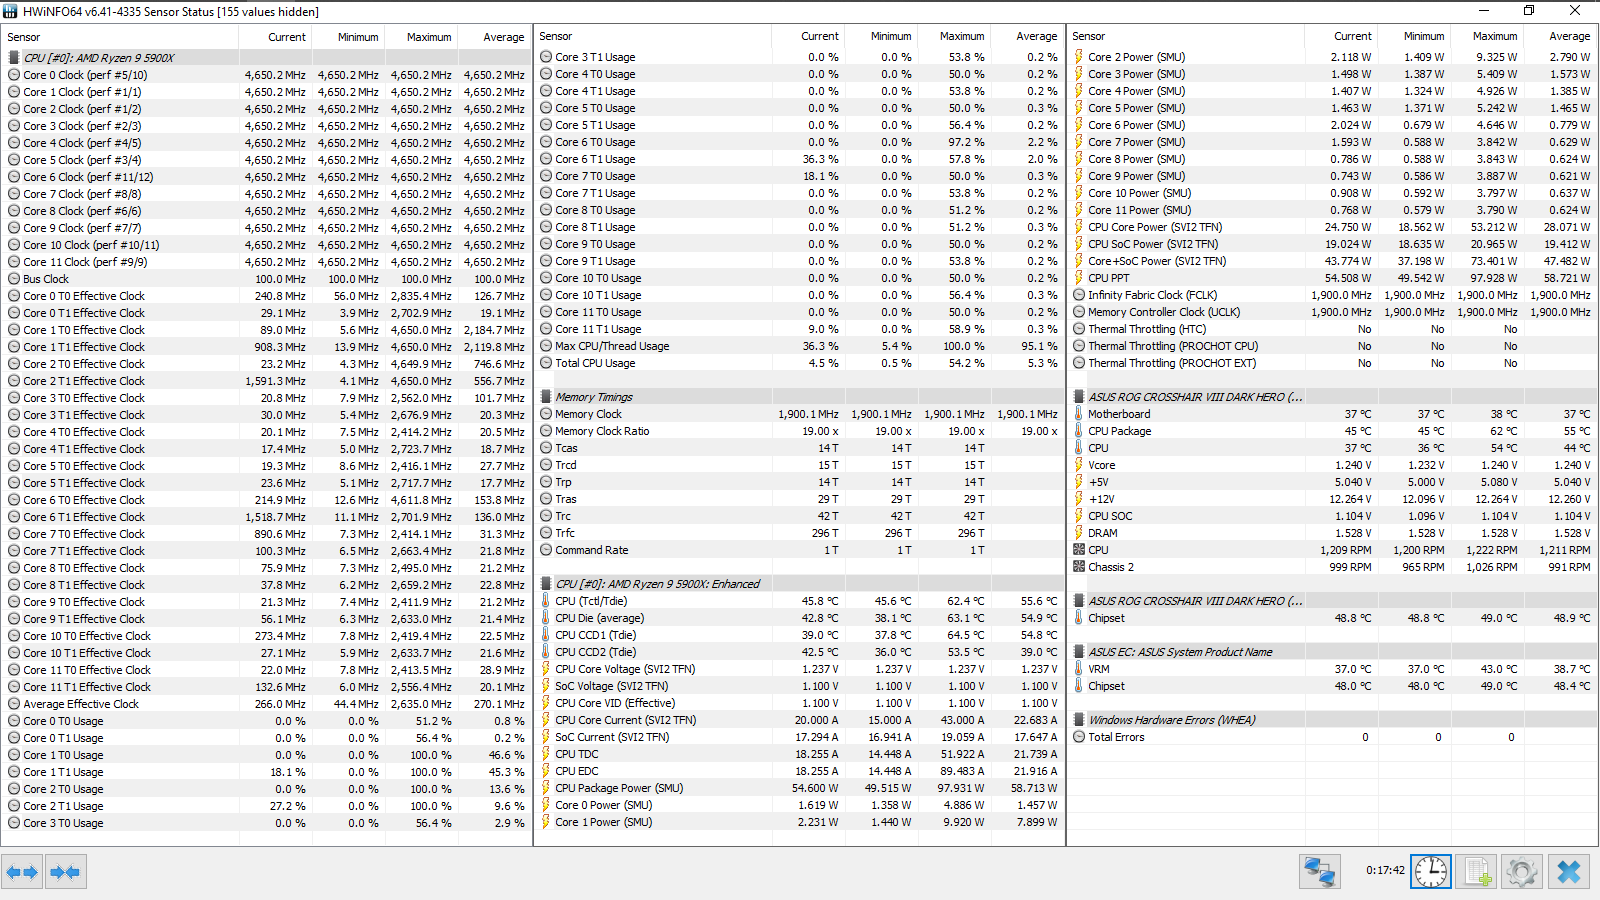
Task: Click the expand columns double-arrow button
Action: pyautogui.click(x=22, y=872)
